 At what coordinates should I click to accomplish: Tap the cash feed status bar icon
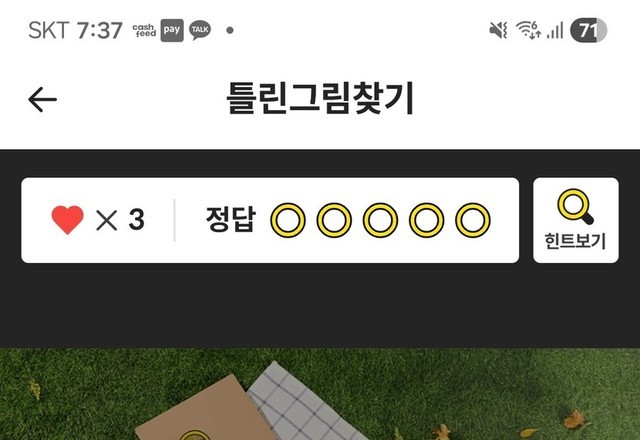144,30
